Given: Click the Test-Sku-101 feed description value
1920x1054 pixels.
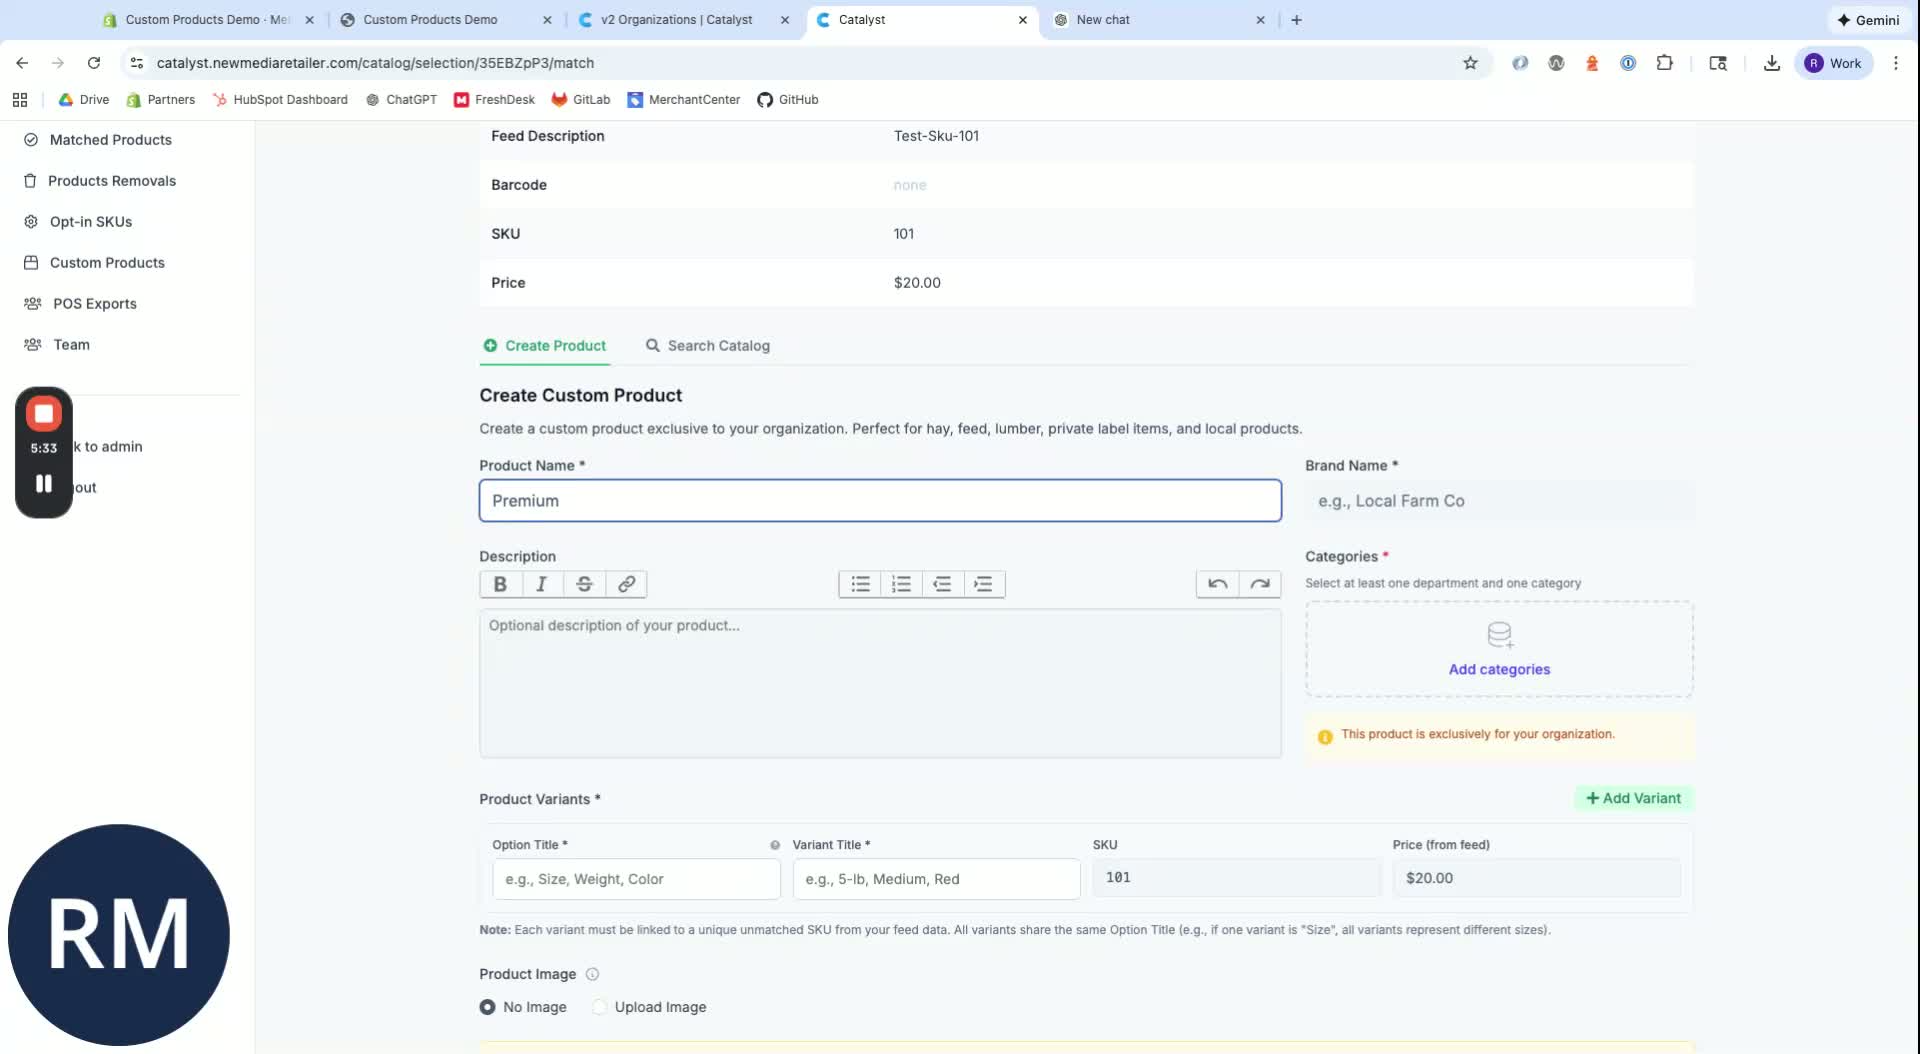Looking at the screenshot, I should coord(936,136).
